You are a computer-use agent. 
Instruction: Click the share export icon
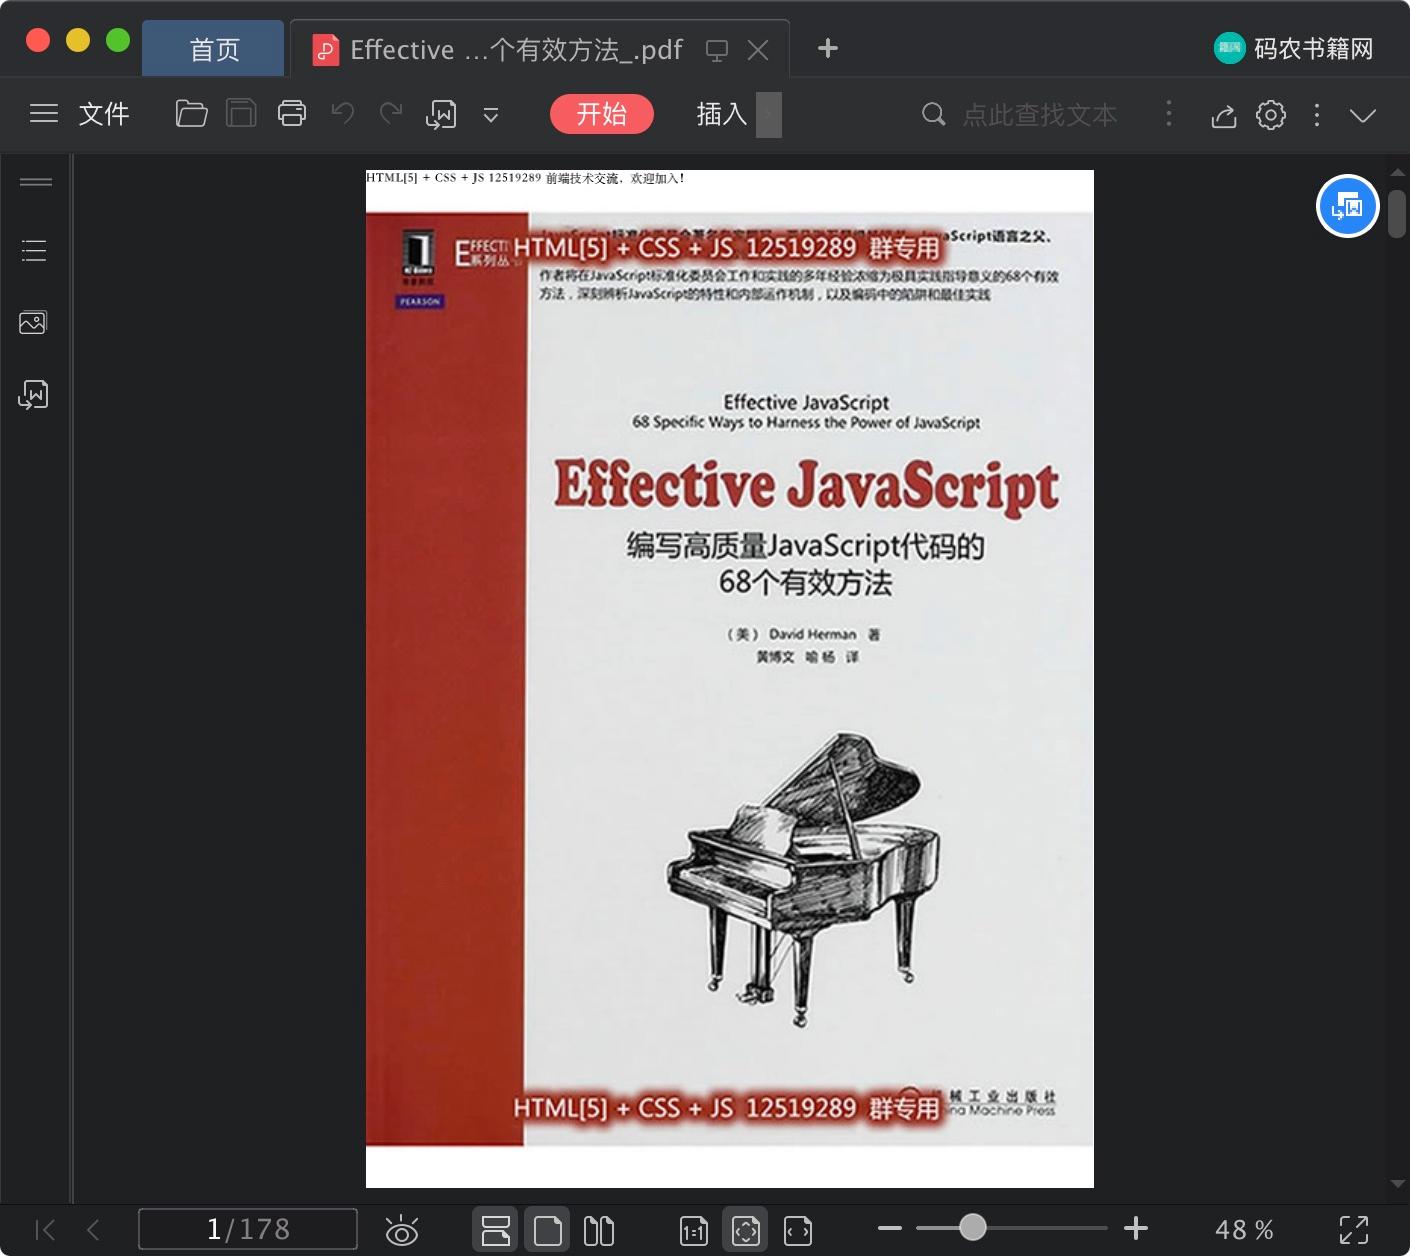(x=1224, y=116)
